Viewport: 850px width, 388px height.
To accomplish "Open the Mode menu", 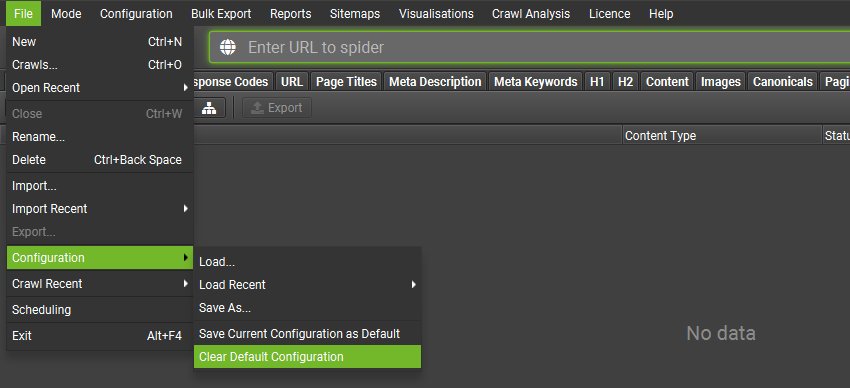I will (x=66, y=14).
